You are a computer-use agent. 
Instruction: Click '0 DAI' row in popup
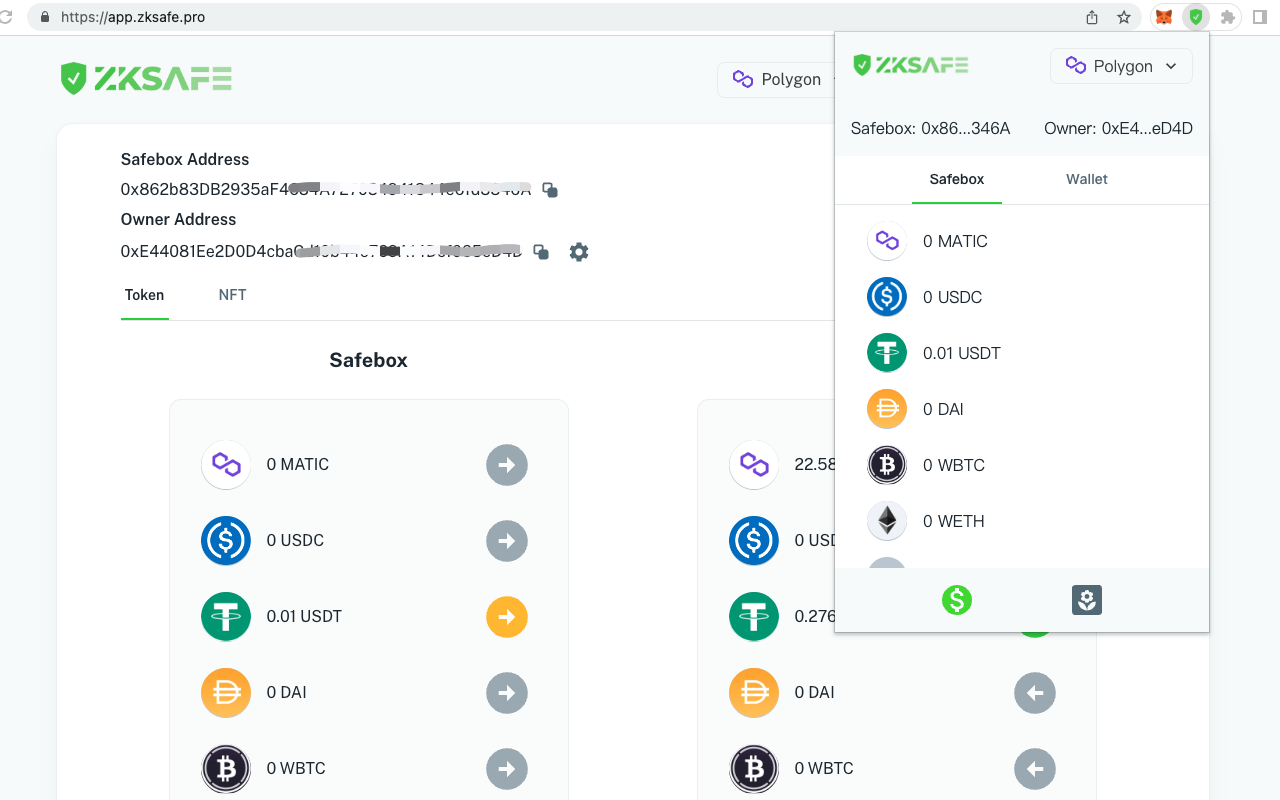click(1022, 409)
